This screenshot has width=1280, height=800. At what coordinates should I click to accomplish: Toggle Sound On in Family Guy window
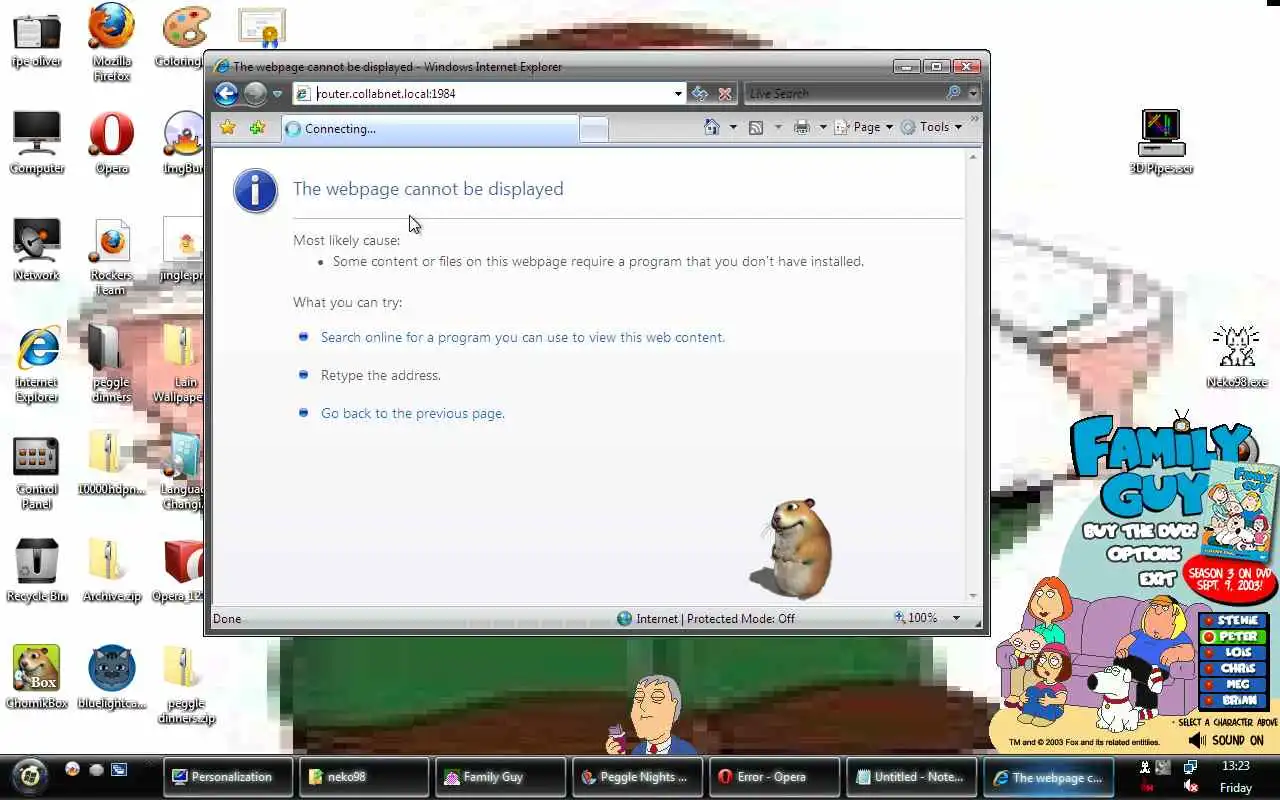pos(1226,740)
